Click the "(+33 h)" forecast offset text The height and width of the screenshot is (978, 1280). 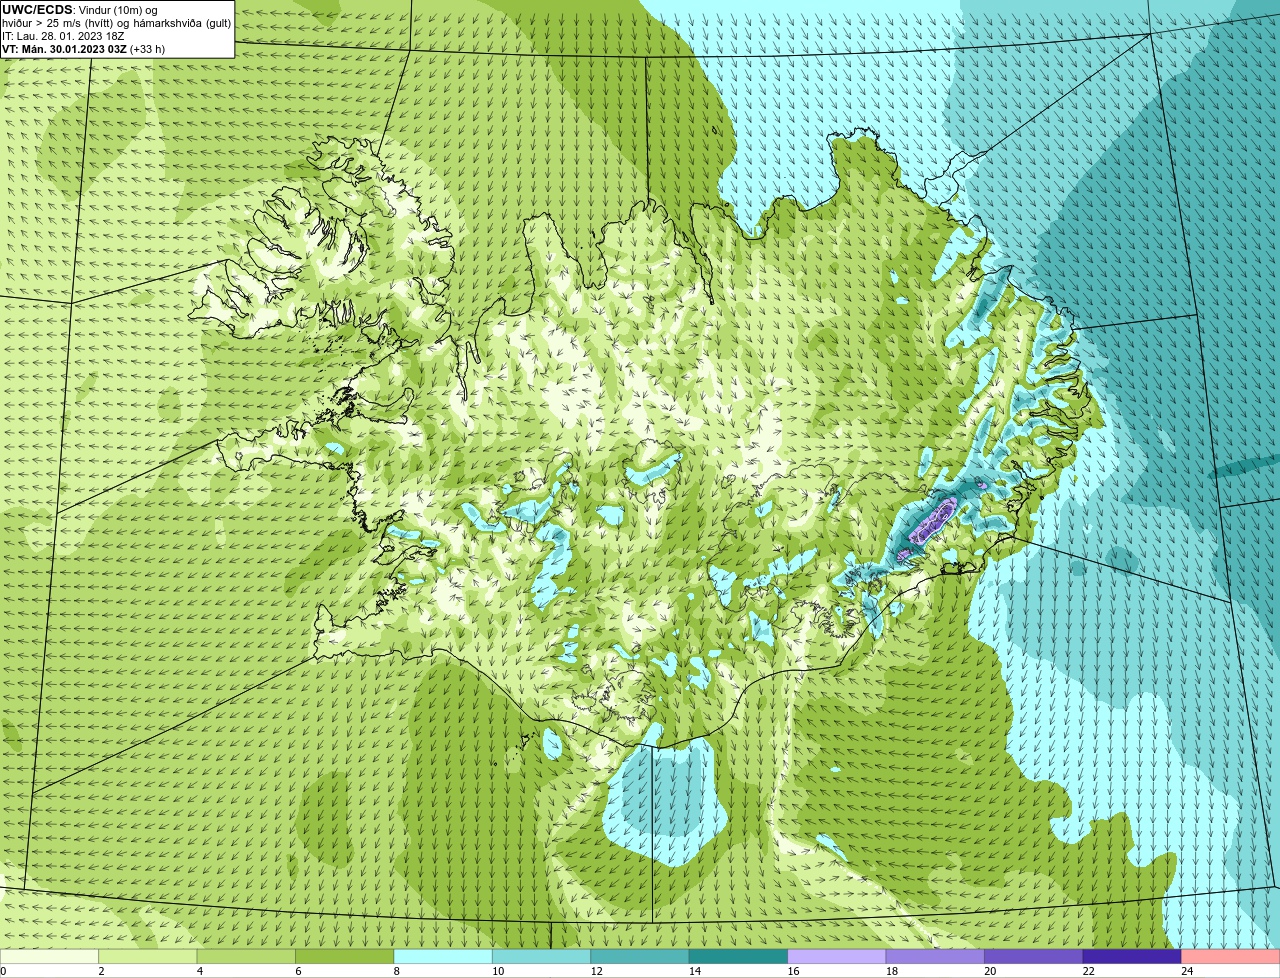(148, 49)
